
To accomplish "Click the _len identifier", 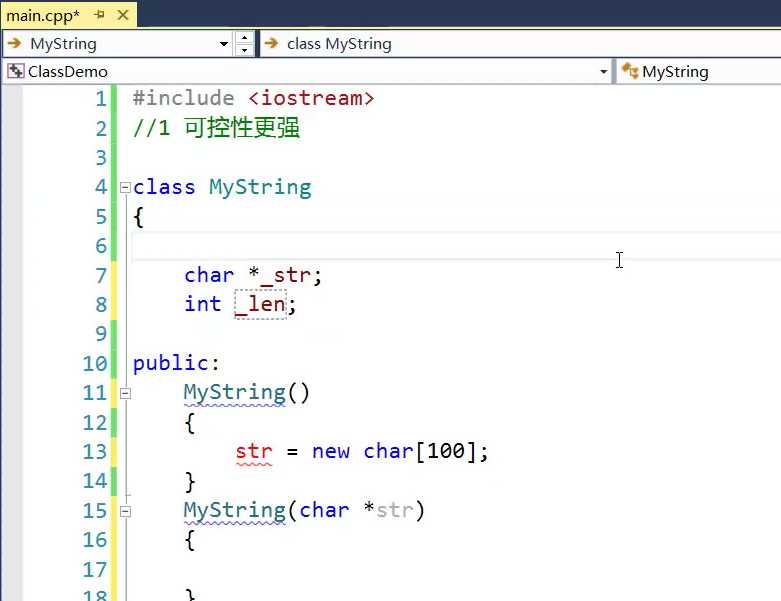I will (x=260, y=304).
